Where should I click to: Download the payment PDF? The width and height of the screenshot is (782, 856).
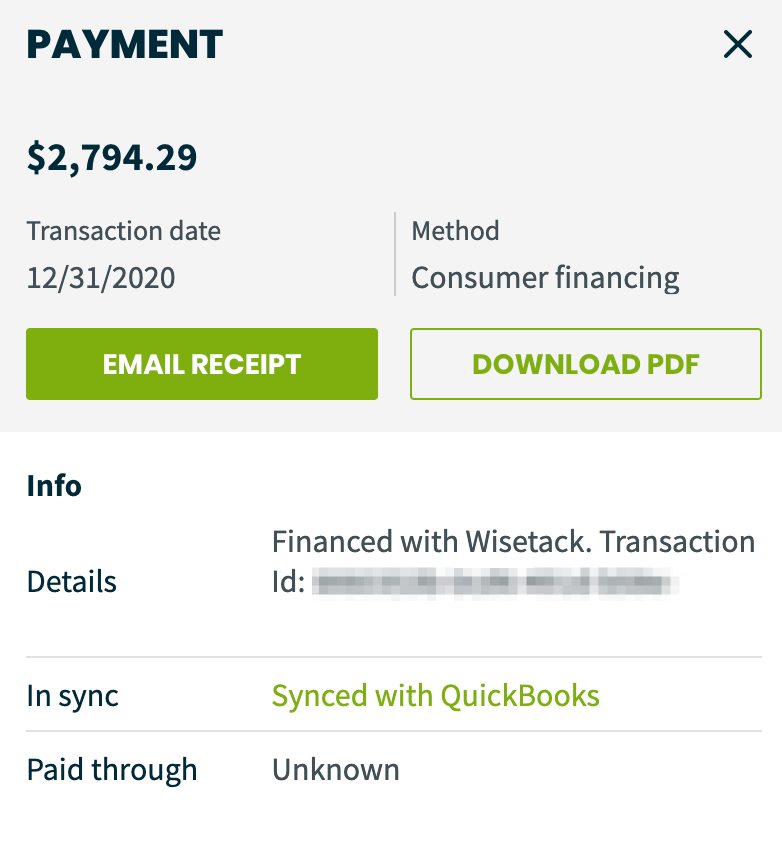click(x=586, y=364)
